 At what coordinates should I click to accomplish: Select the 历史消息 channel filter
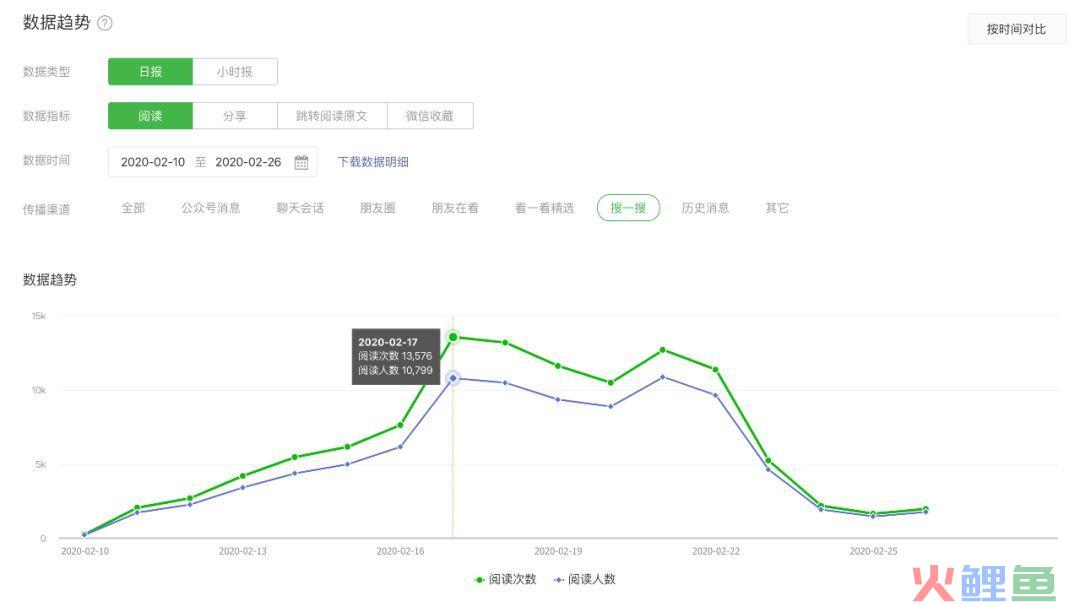coord(705,208)
